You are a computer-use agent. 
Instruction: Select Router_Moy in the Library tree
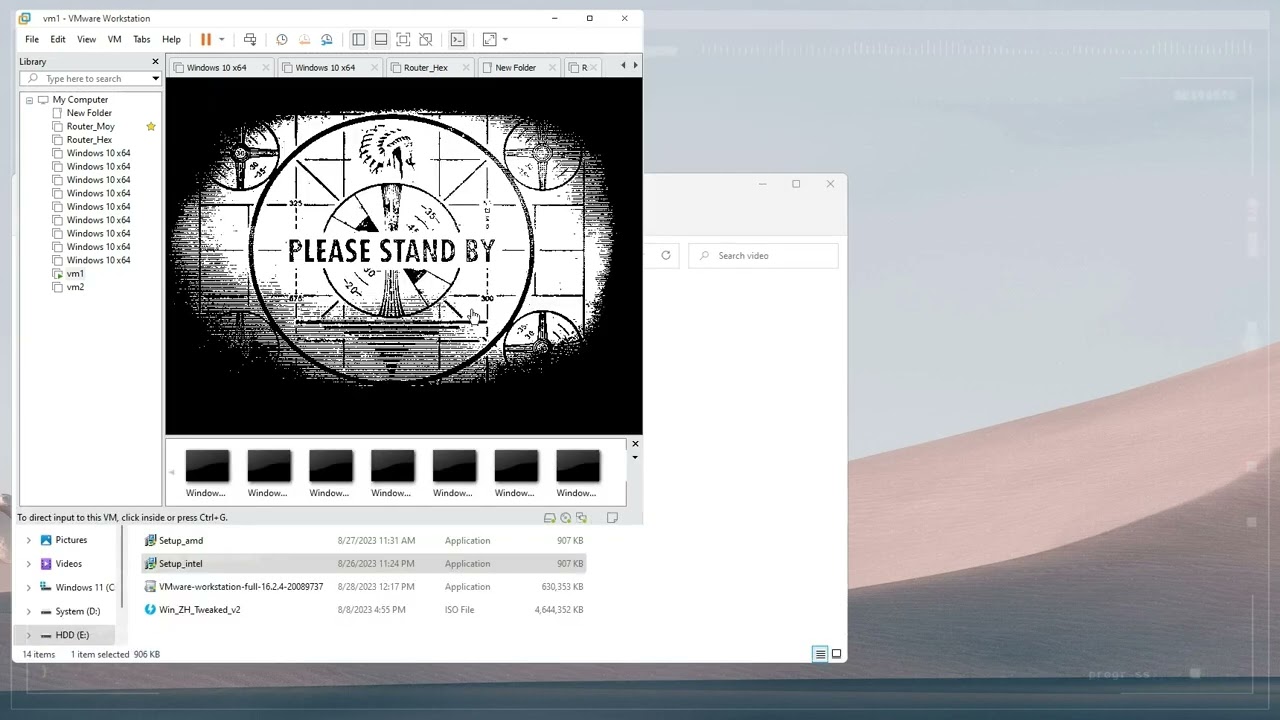tap(90, 126)
